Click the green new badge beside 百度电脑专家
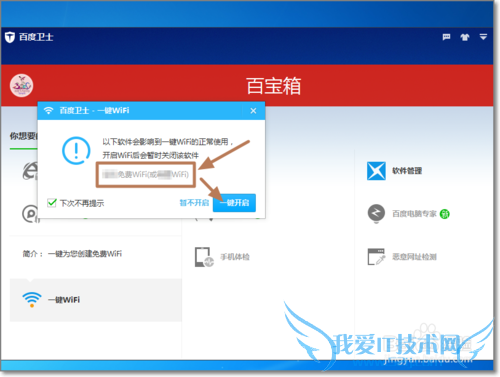Viewport: 500px width, 377px height. pyautogui.click(x=445, y=214)
